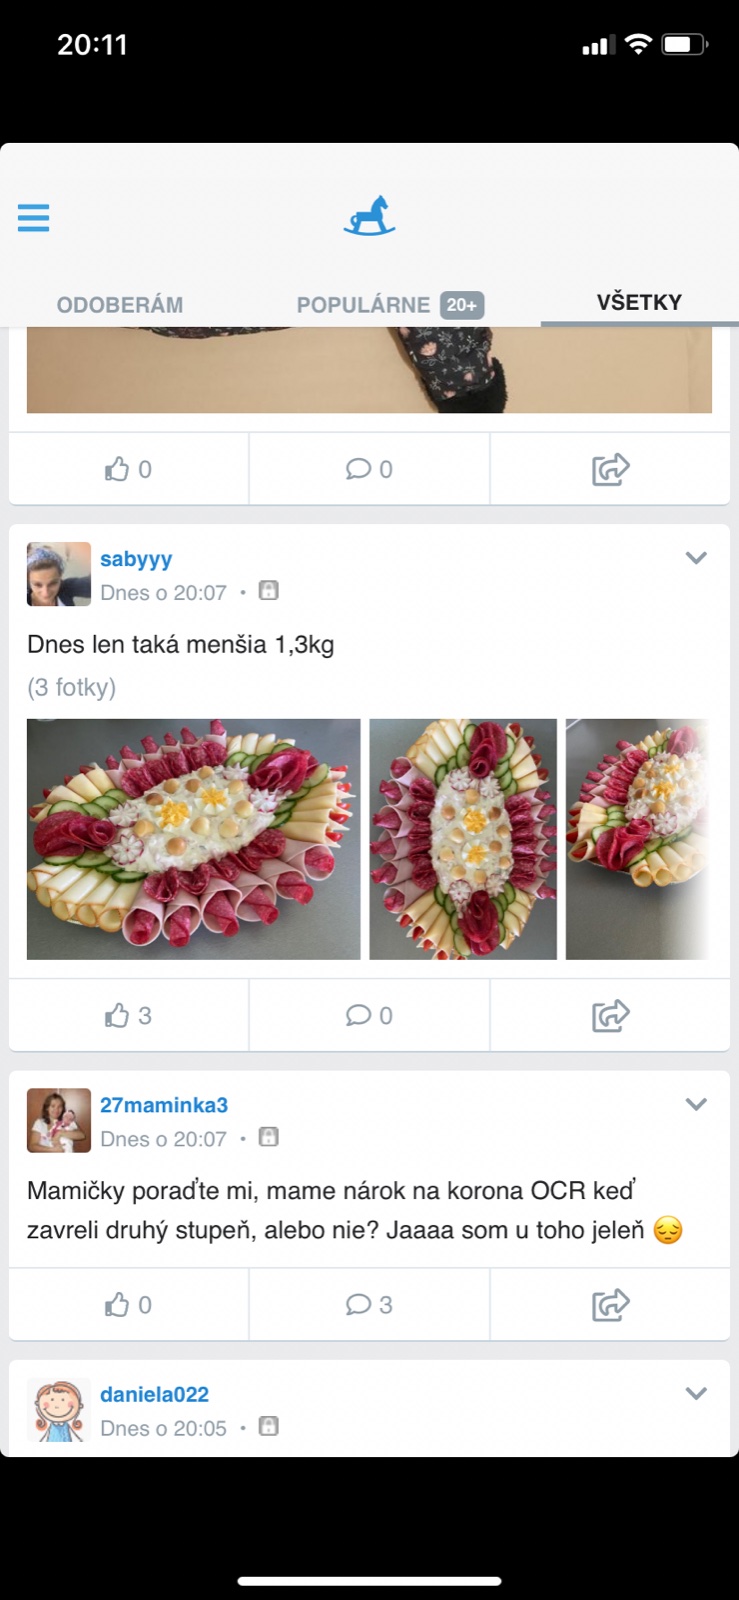Open sabyyy's profile name link
739x1600 pixels.
[x=136, y=559]
